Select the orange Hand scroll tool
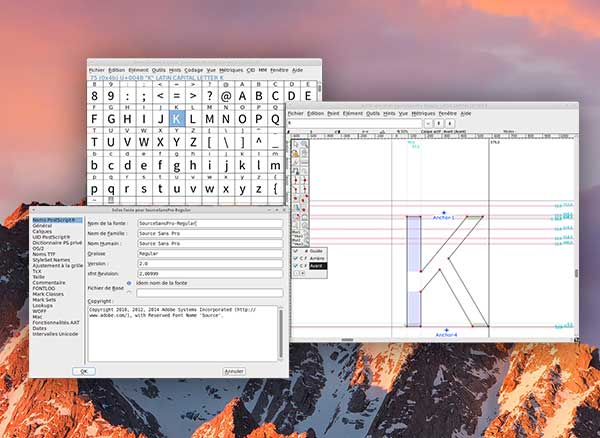 (x=296, y=154)
